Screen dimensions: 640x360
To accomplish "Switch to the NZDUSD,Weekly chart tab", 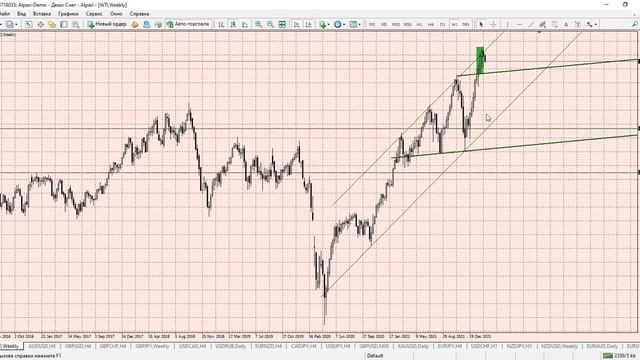I will click(559, 346).
